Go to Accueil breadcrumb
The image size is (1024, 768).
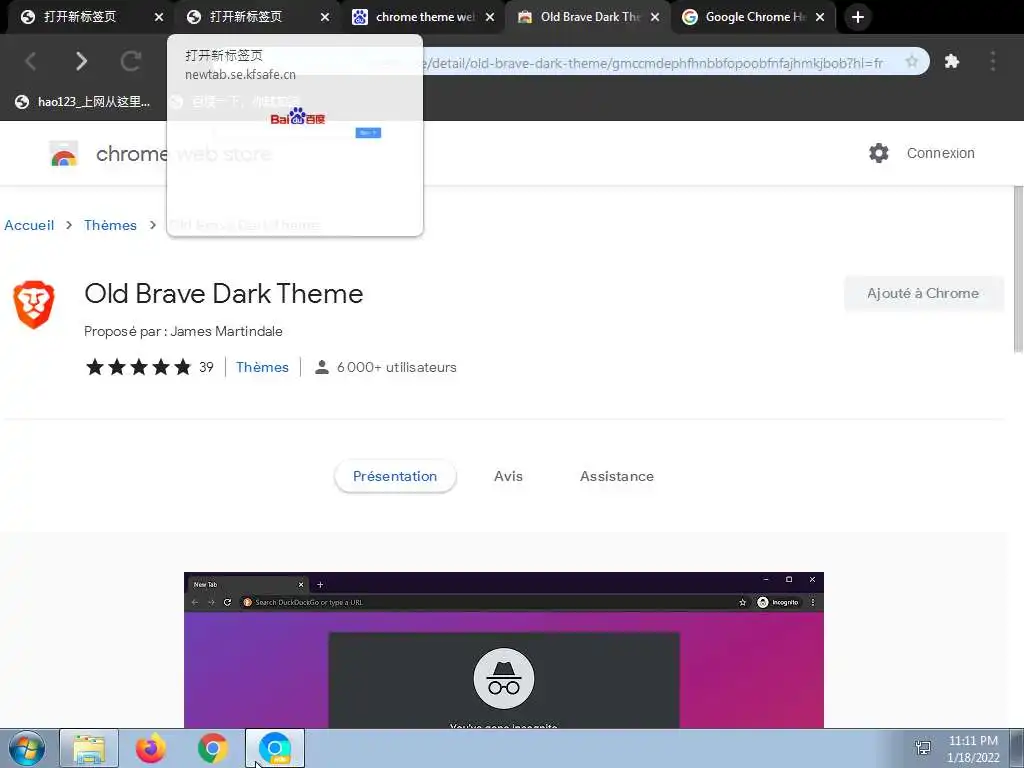(x=29, y=225)
